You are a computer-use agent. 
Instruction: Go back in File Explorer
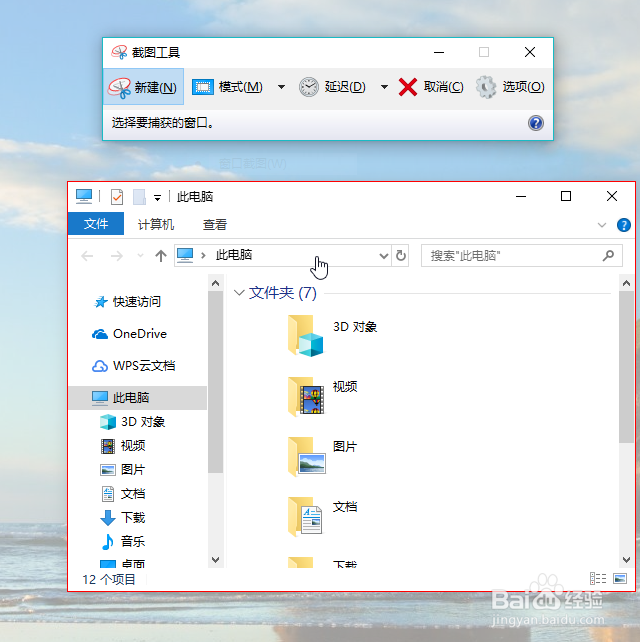point(87,256)
